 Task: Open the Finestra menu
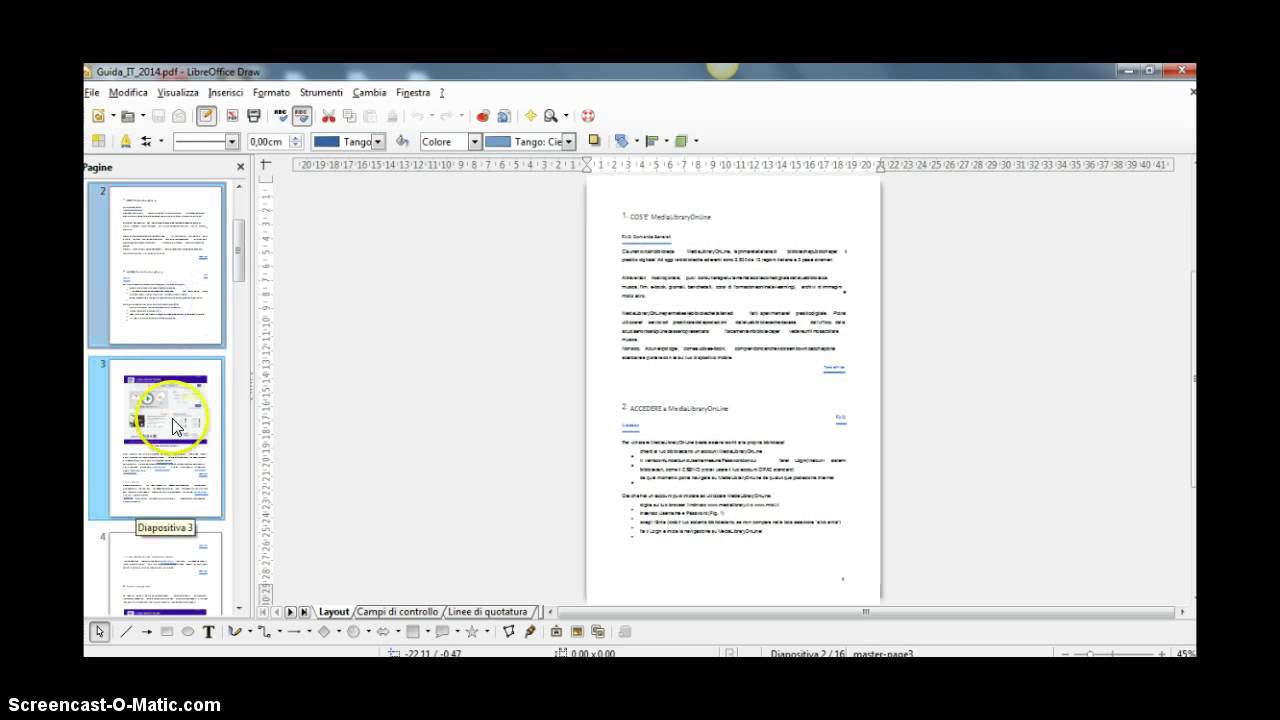pos(413,92)
